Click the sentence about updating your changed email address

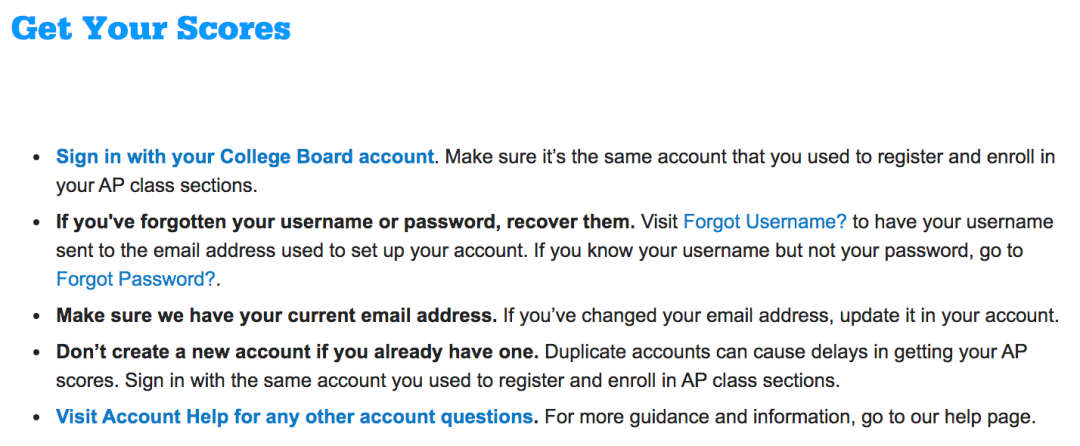point(780,316)
